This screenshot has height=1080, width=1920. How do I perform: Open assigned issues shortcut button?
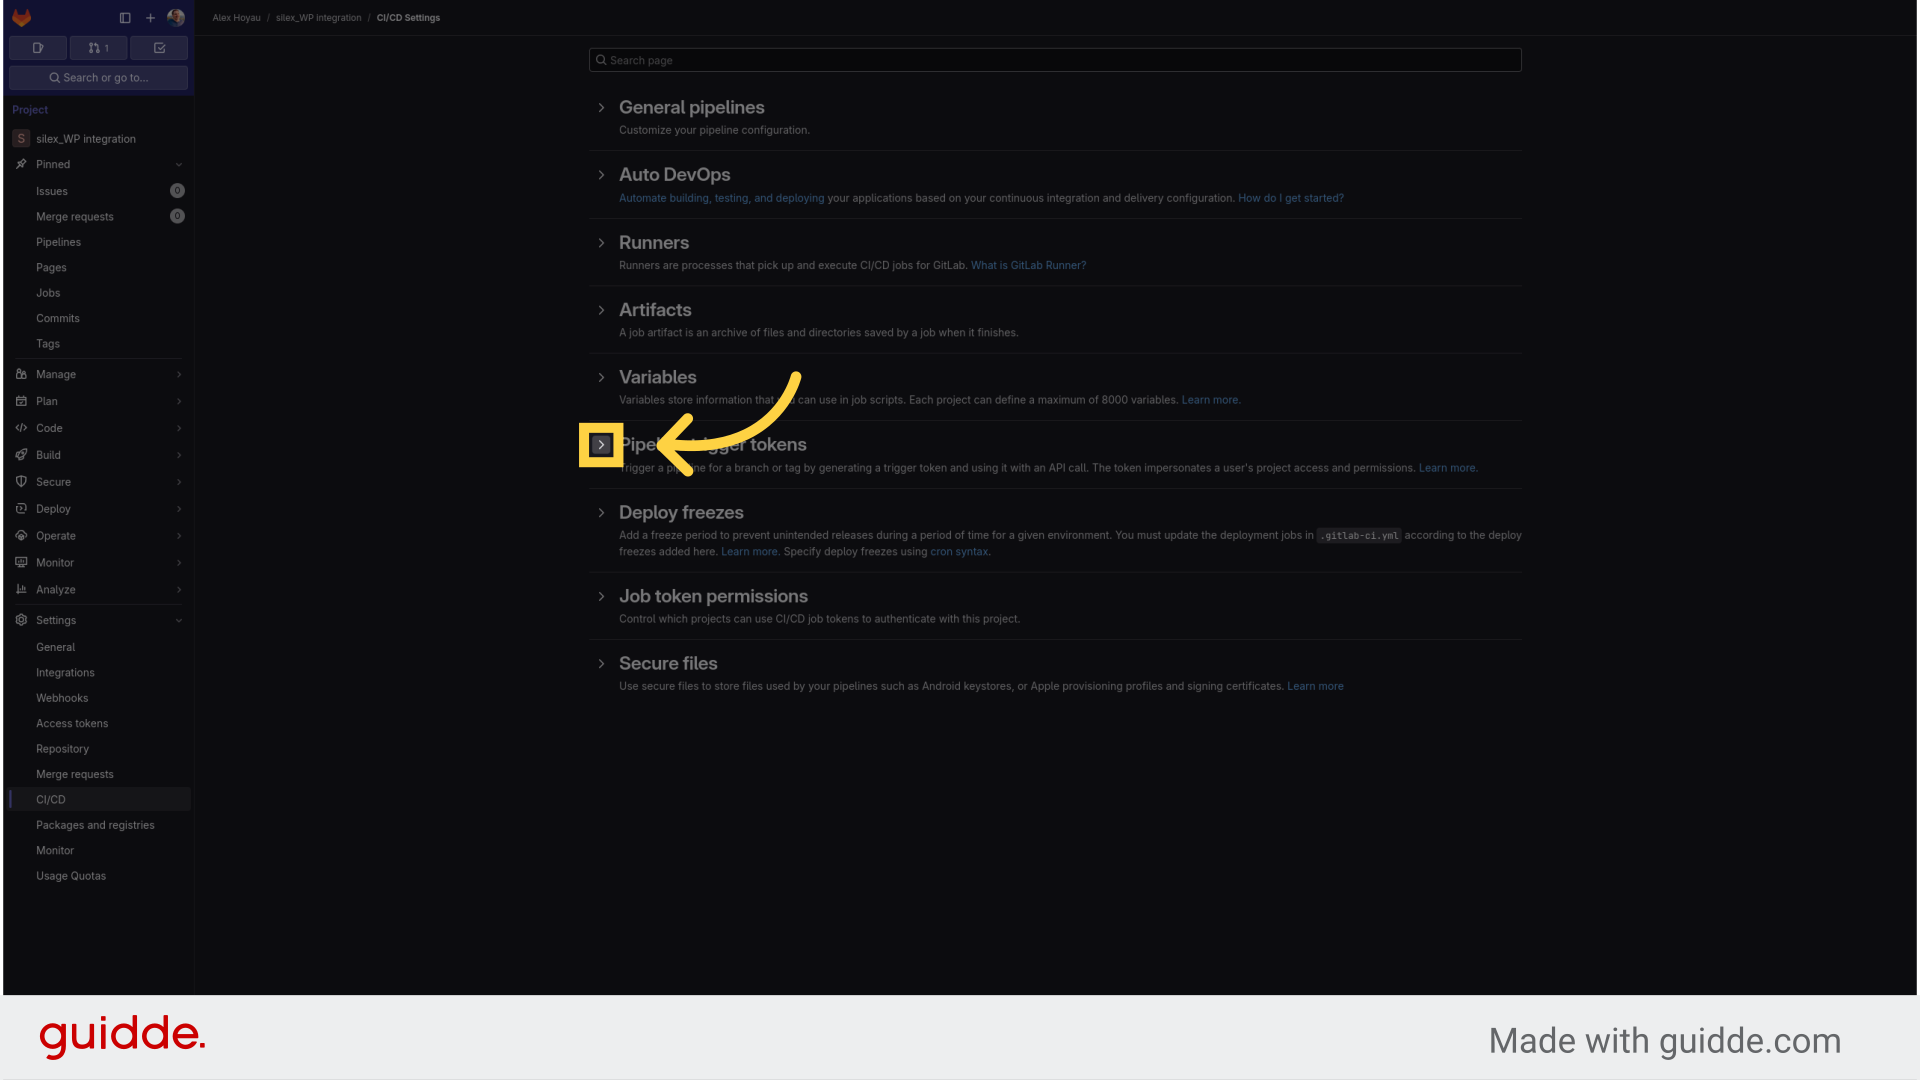point(38,48)
